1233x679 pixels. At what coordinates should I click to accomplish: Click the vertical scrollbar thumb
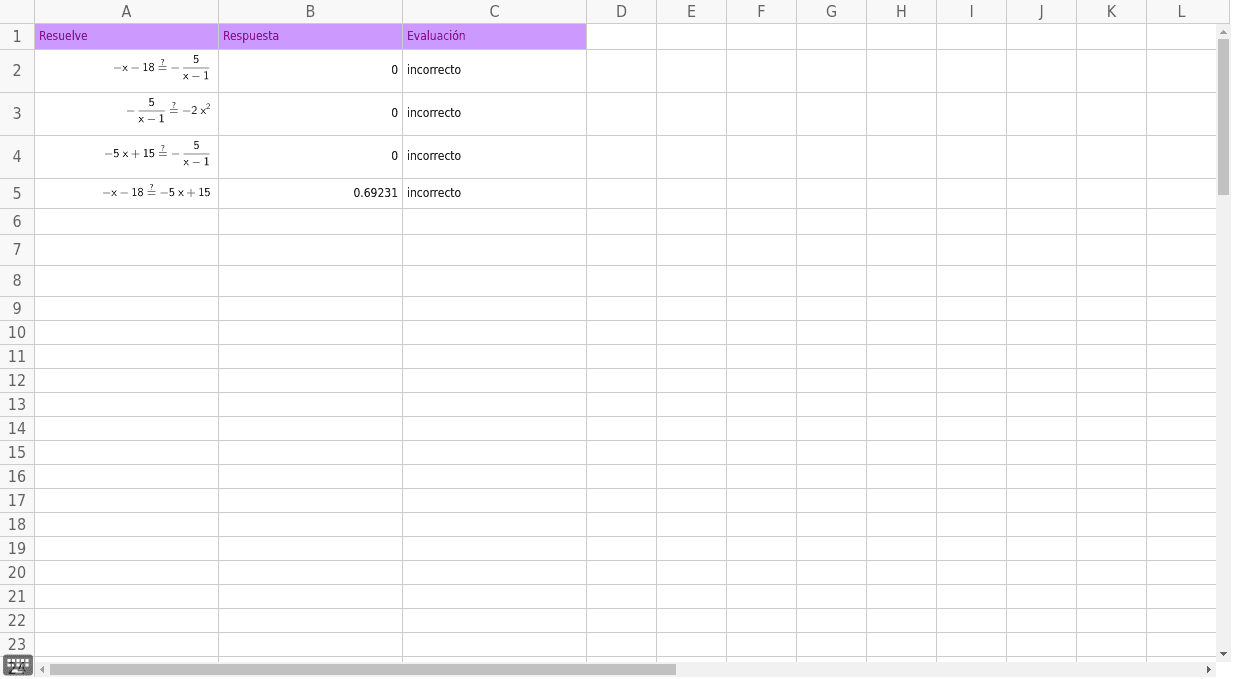[1224, 117]
